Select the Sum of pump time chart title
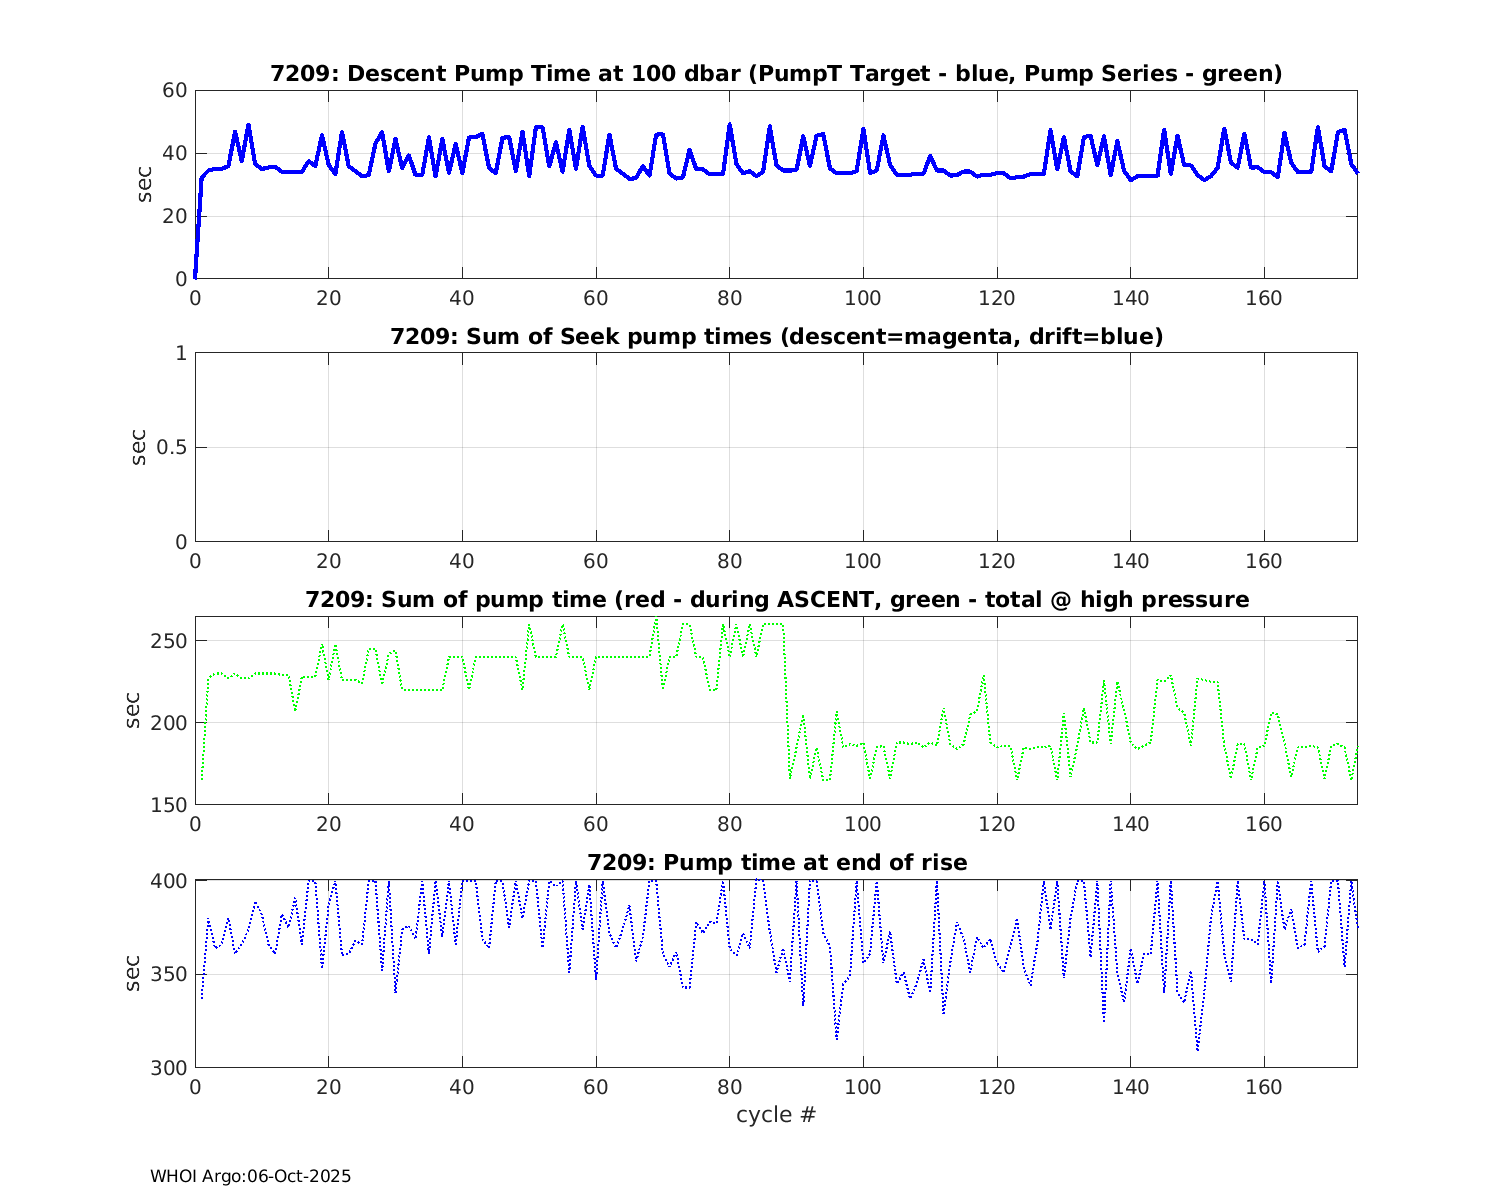Image resolution: width=1500 pixels, height=1200 pixels. tap(776, 600)
